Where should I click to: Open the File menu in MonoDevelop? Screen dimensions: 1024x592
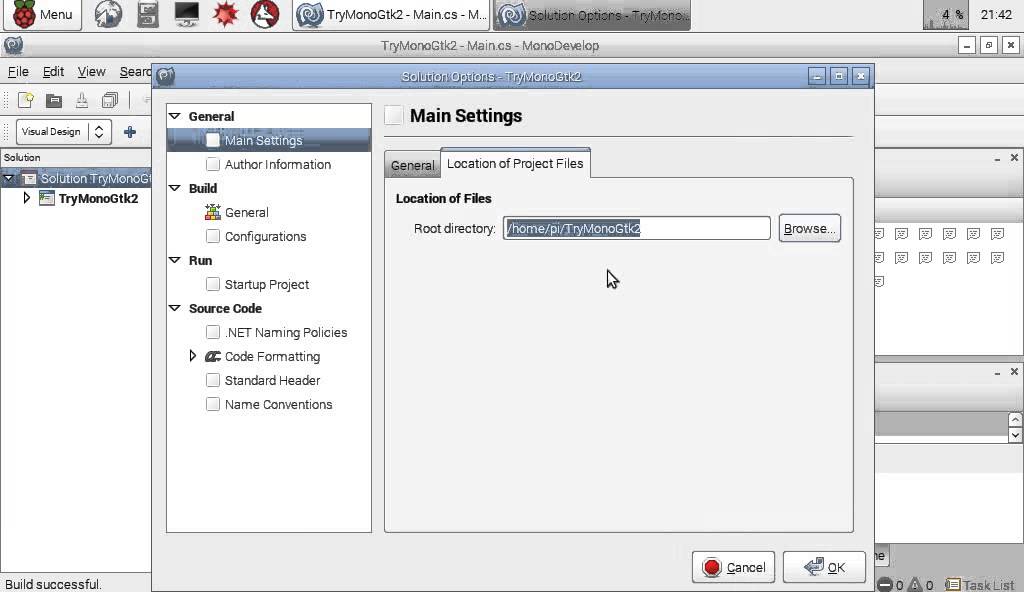pos(18,72)
